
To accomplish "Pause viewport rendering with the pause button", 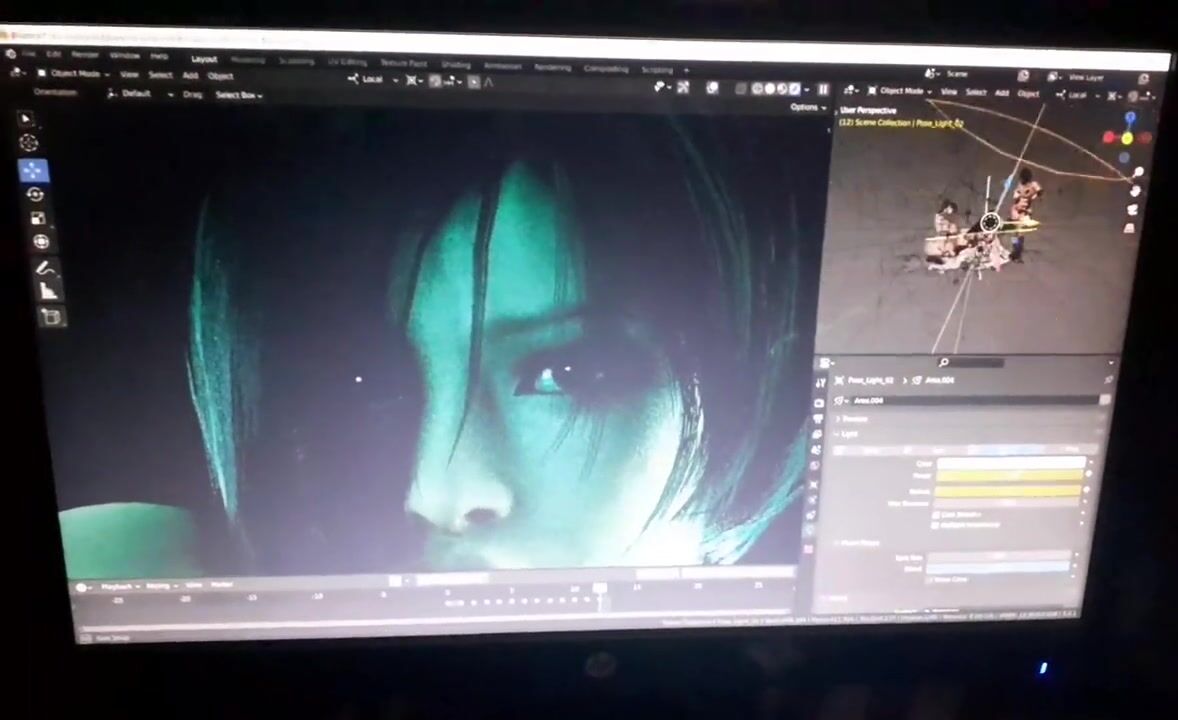I will (x=823, y=89).
